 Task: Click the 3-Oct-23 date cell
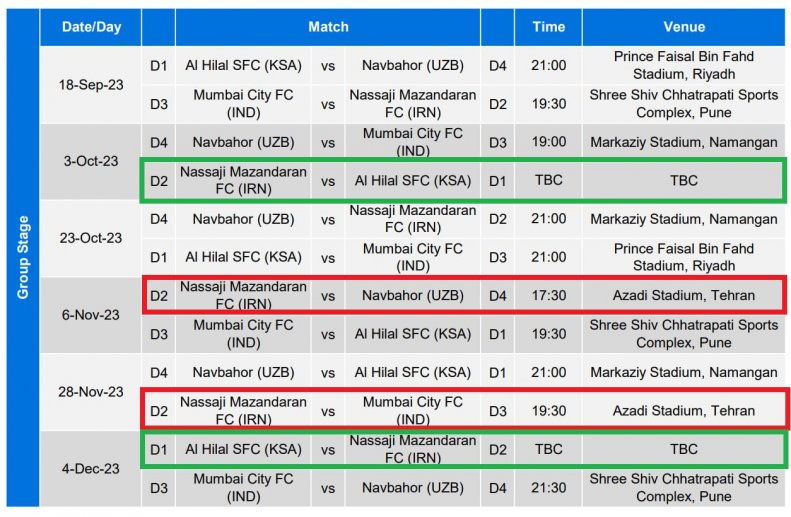click(x=91, y=161)
